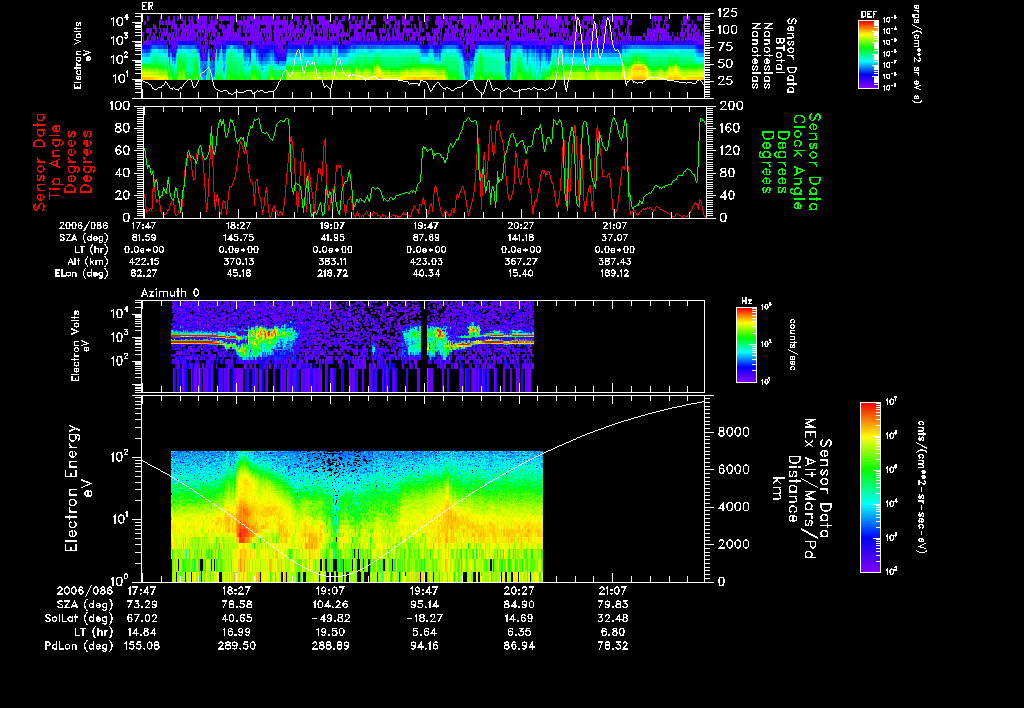The width and height of the screenshot is (1024, 708).
Task: Click the "160" clock angle tick label
Action: 729,128
